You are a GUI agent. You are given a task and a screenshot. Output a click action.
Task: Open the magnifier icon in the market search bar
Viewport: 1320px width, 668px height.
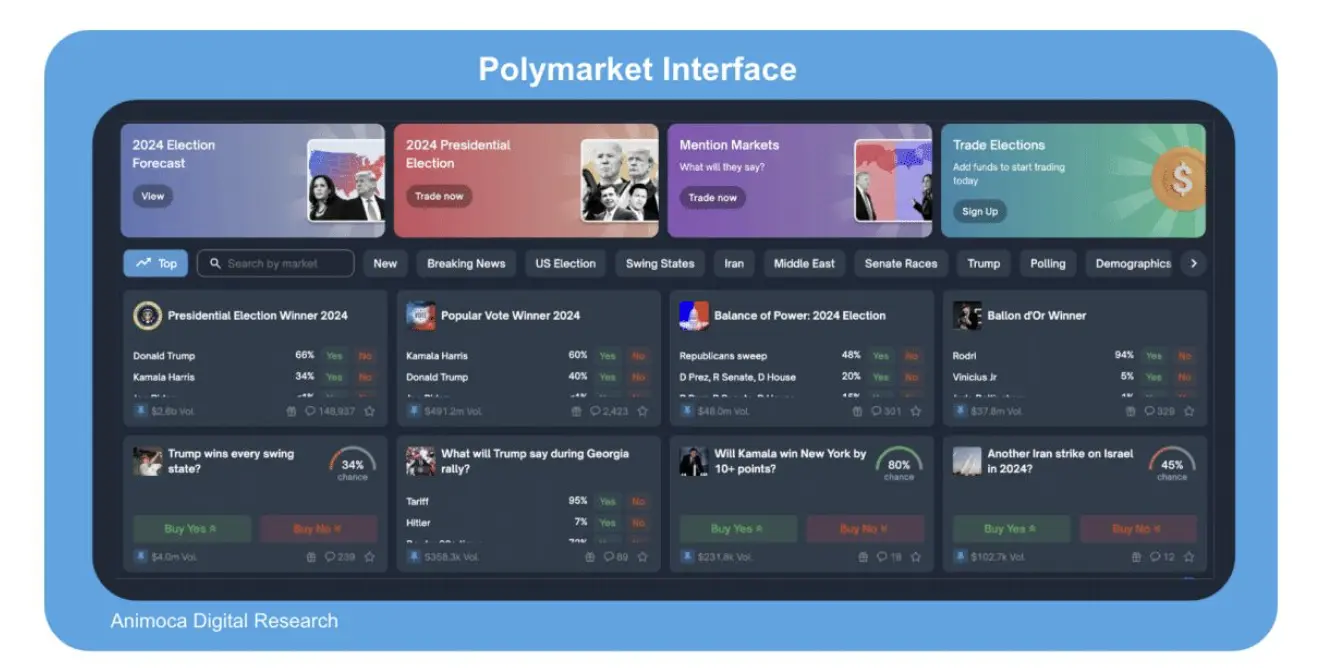[x=215, y=263]
